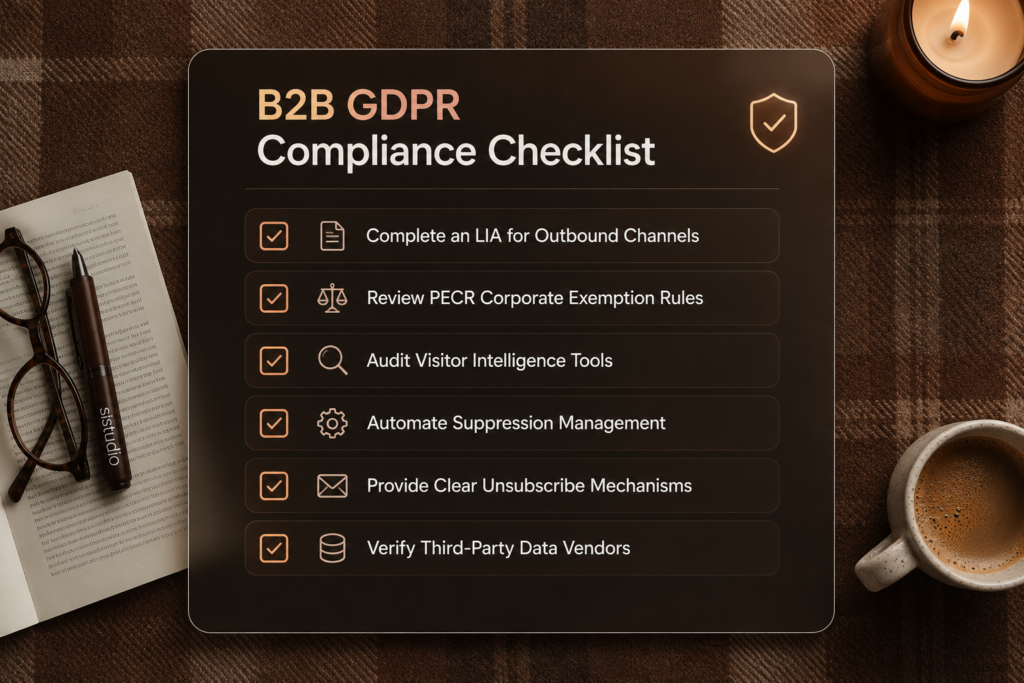1024x683 pixels.
Task: Select the 'Provide Clear Unsubscribe Mechanisms' text
Action: tap(529, 486)
